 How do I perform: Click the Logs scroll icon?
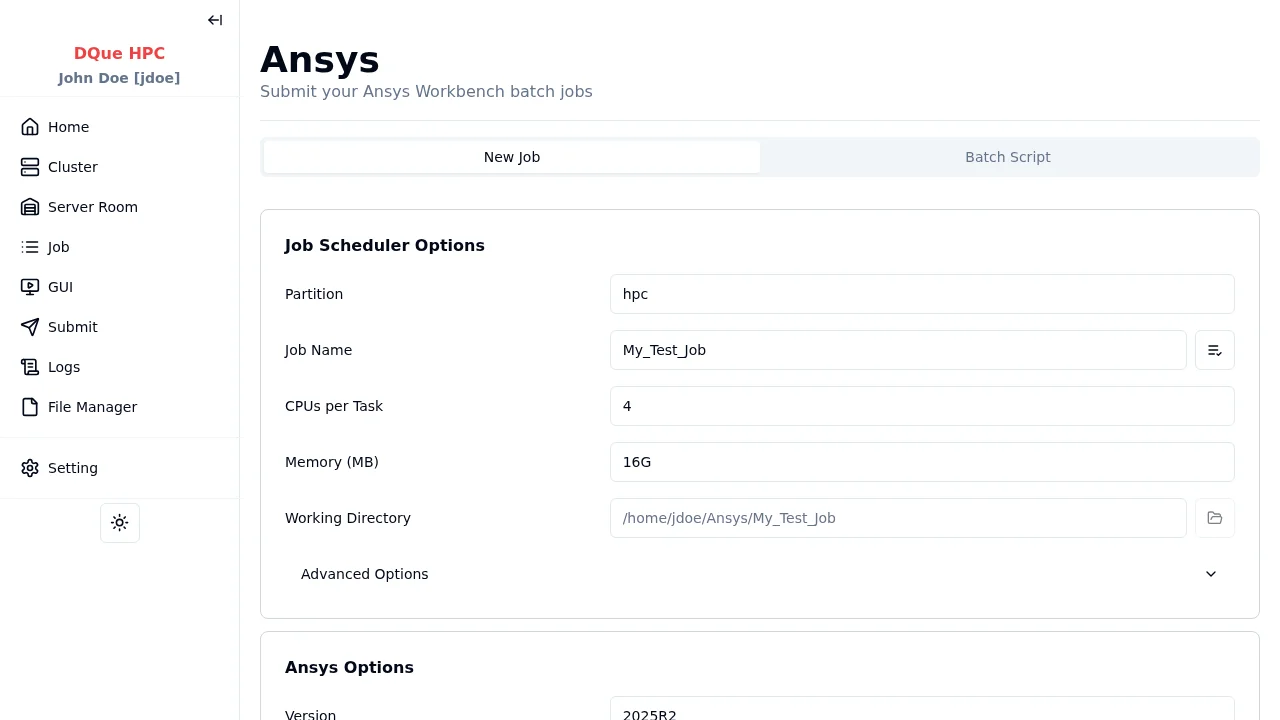30,367
